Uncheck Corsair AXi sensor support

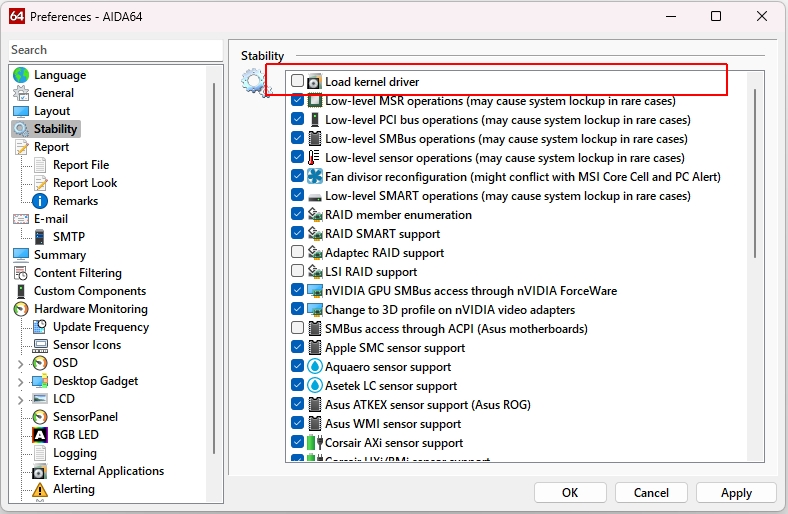tap(298, 442)
